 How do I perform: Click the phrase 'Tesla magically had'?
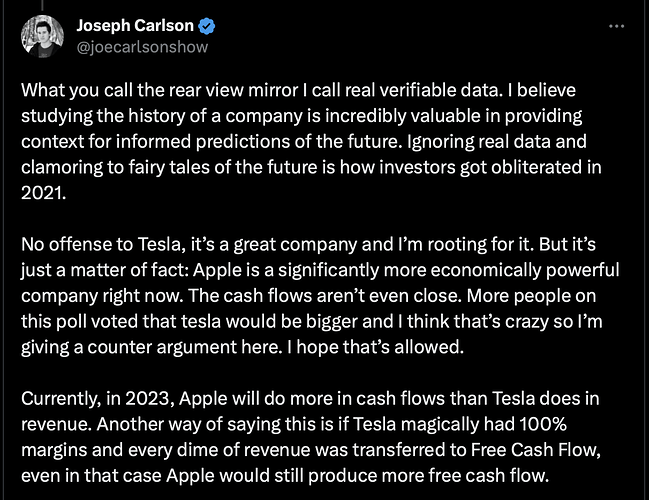(434, 424)
